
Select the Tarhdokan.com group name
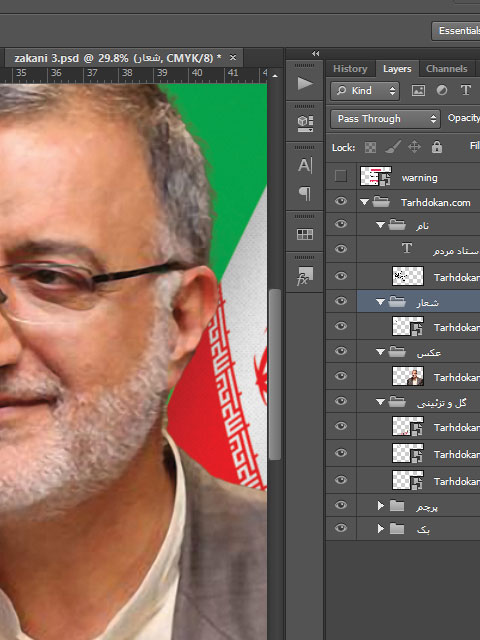pos(436,202)
